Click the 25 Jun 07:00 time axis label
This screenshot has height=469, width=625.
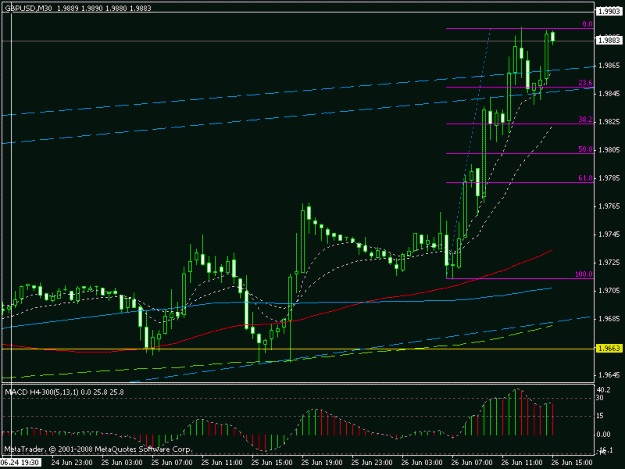pyautogui.click(x=172, y=463)
